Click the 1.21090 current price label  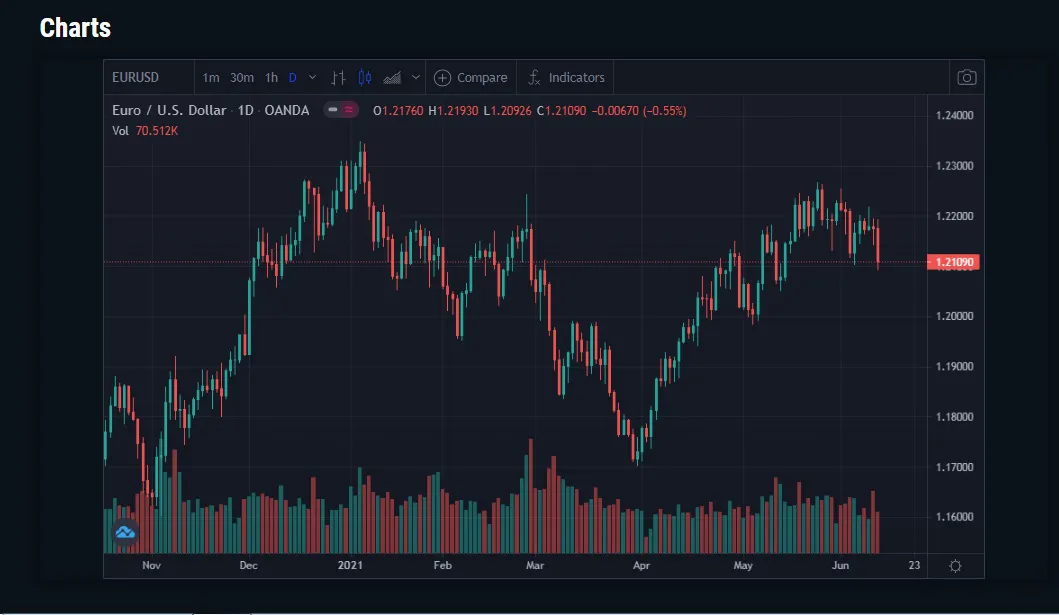click(953, 262)
